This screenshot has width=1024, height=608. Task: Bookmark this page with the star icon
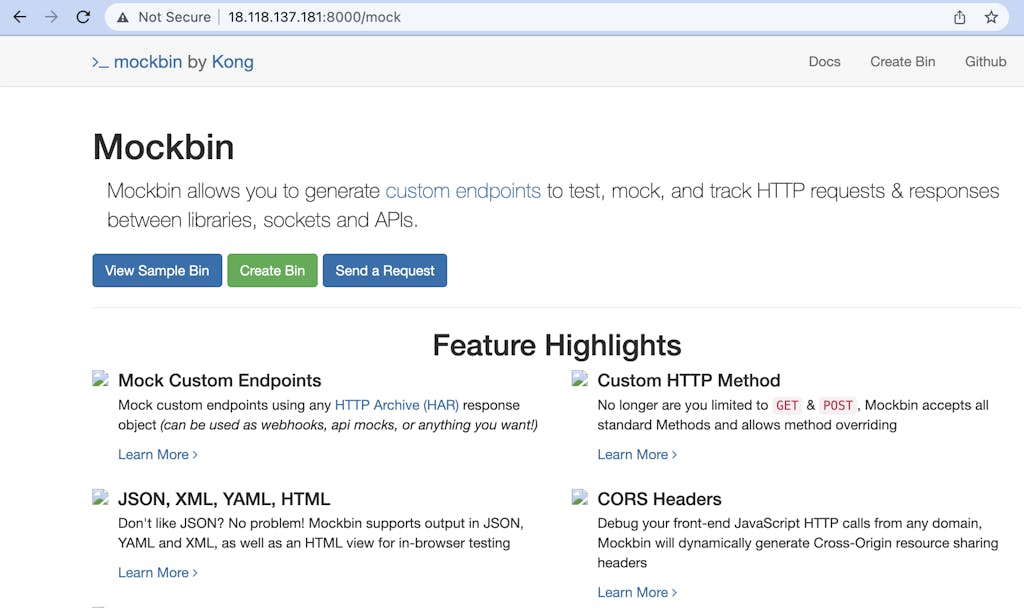coord(991,17)
